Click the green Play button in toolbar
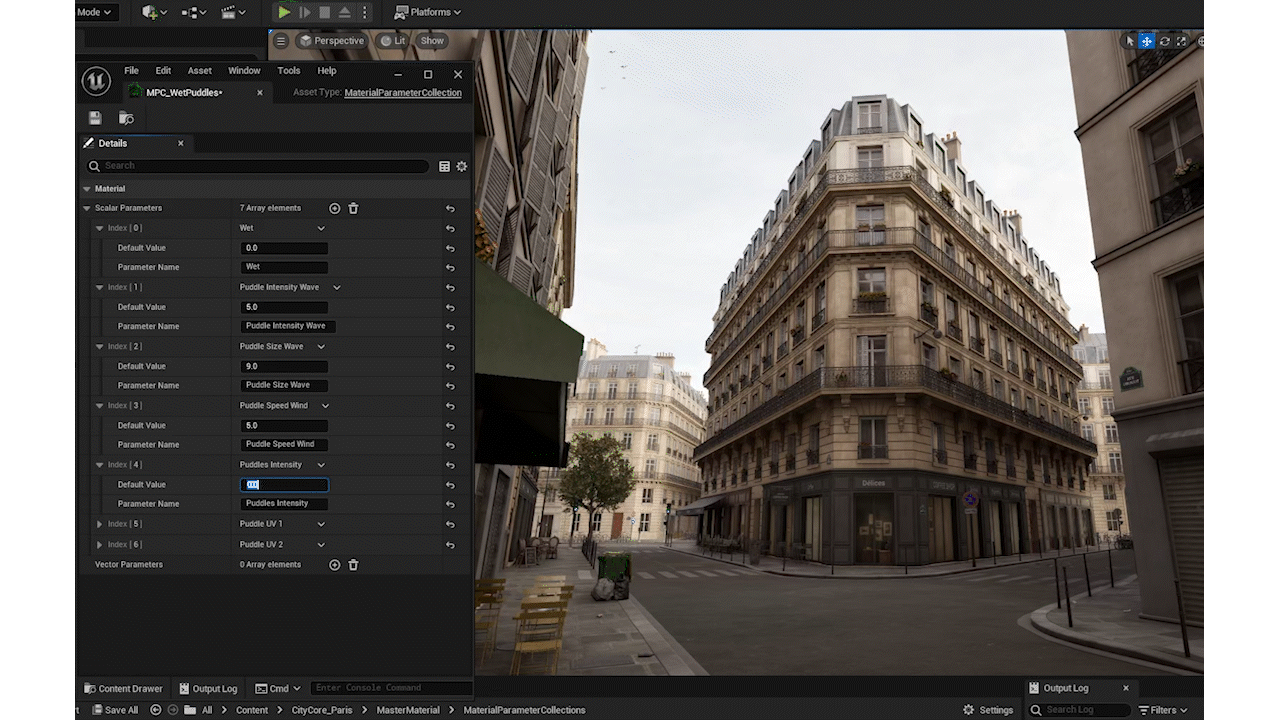Screen dimensions: 1280x720 284,12
